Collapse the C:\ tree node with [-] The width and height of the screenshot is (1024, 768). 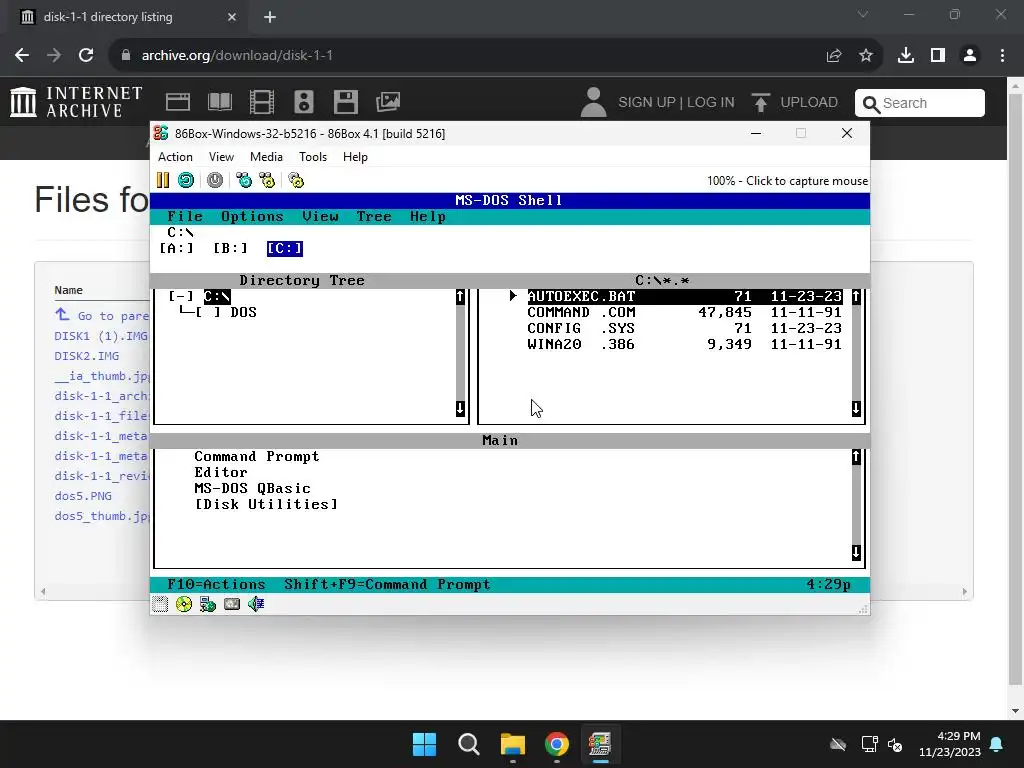click(181, 296)
